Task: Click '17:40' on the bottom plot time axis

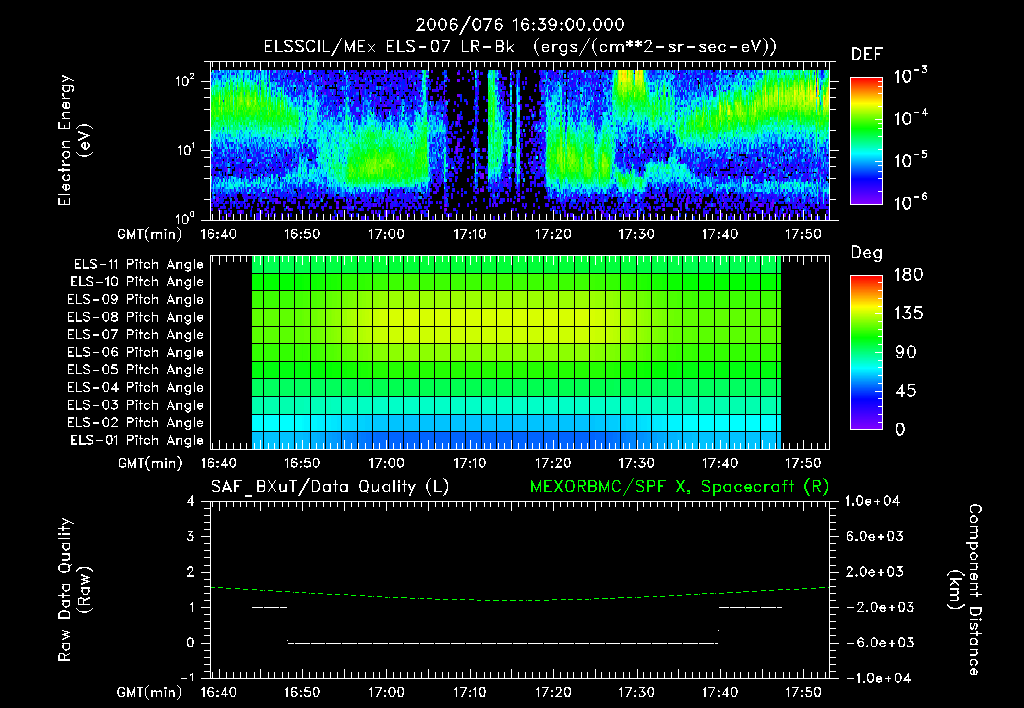Action: click(x=720, y=692)
